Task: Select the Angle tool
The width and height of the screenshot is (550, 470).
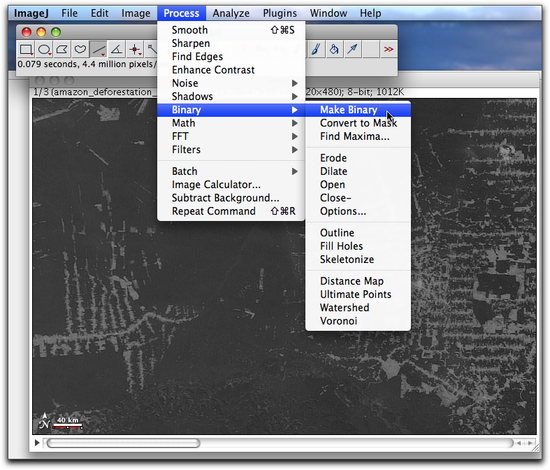Action: pos(116,49)
